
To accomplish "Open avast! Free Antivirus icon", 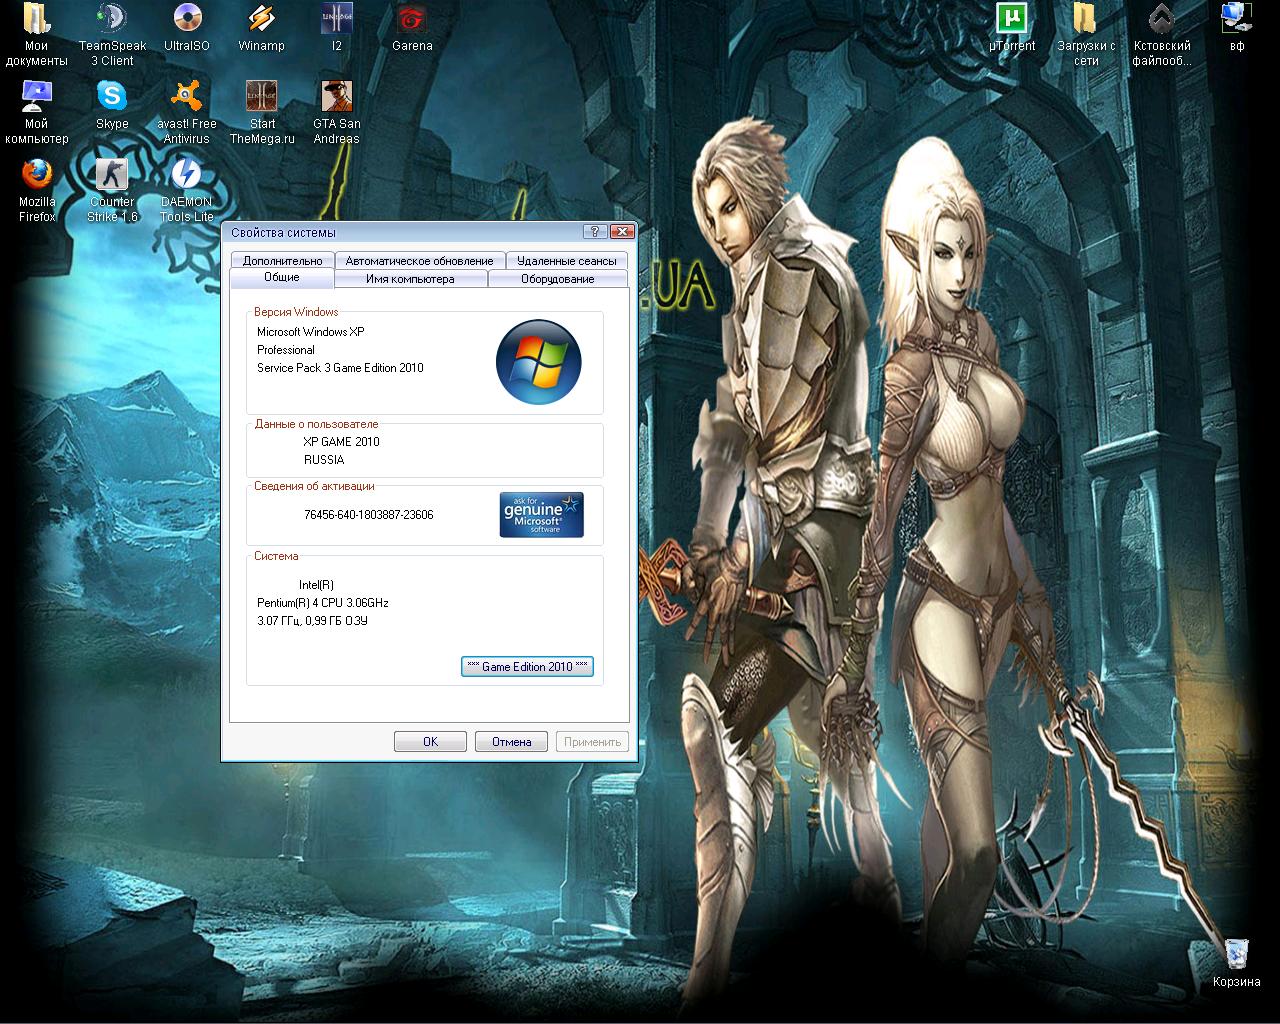I will pos(187,112).
